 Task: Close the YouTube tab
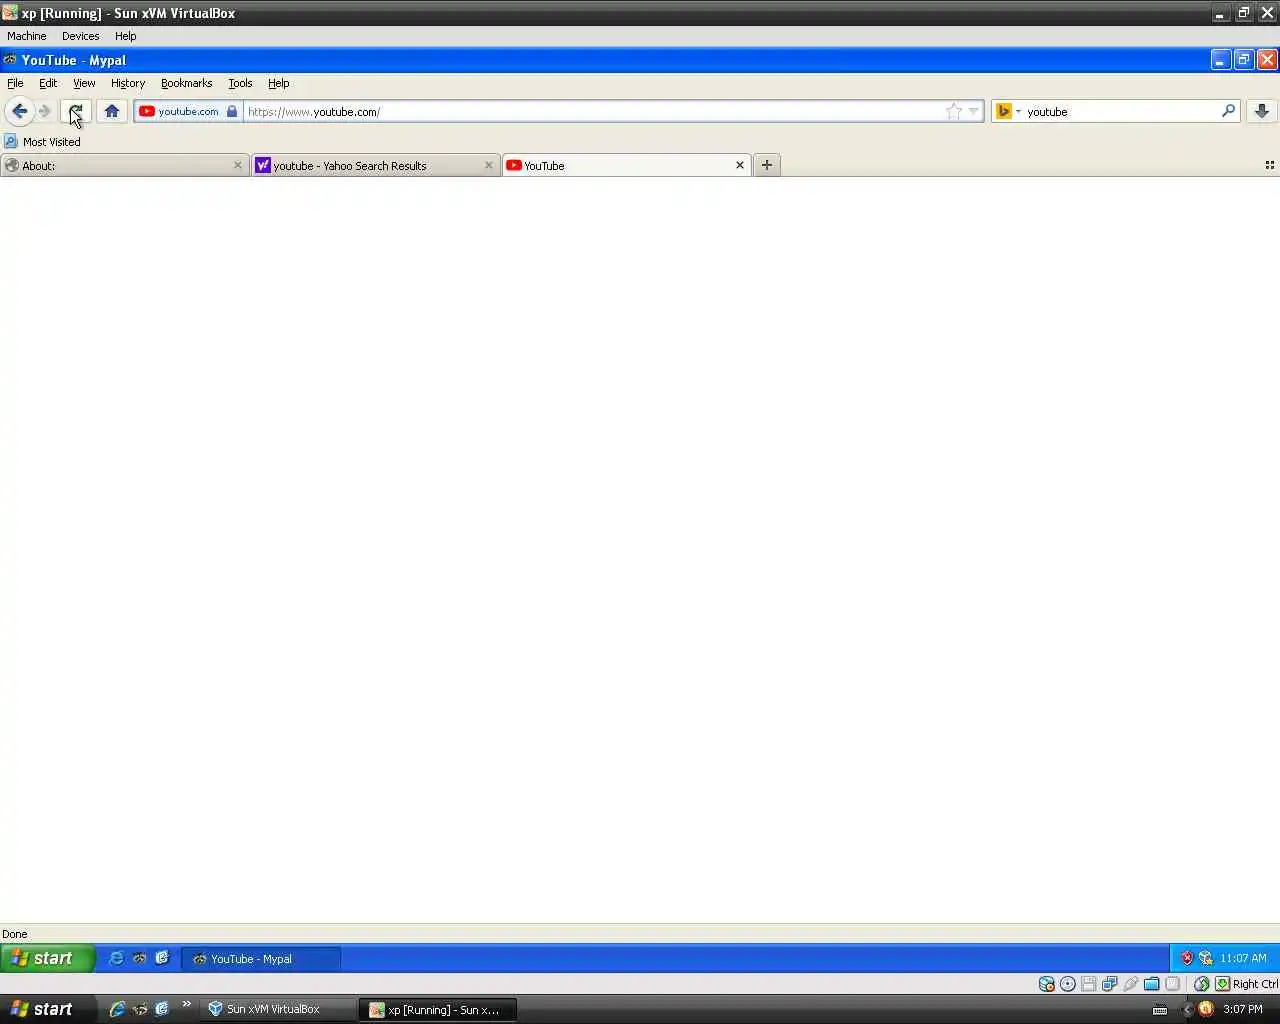[x=740, y=165]
